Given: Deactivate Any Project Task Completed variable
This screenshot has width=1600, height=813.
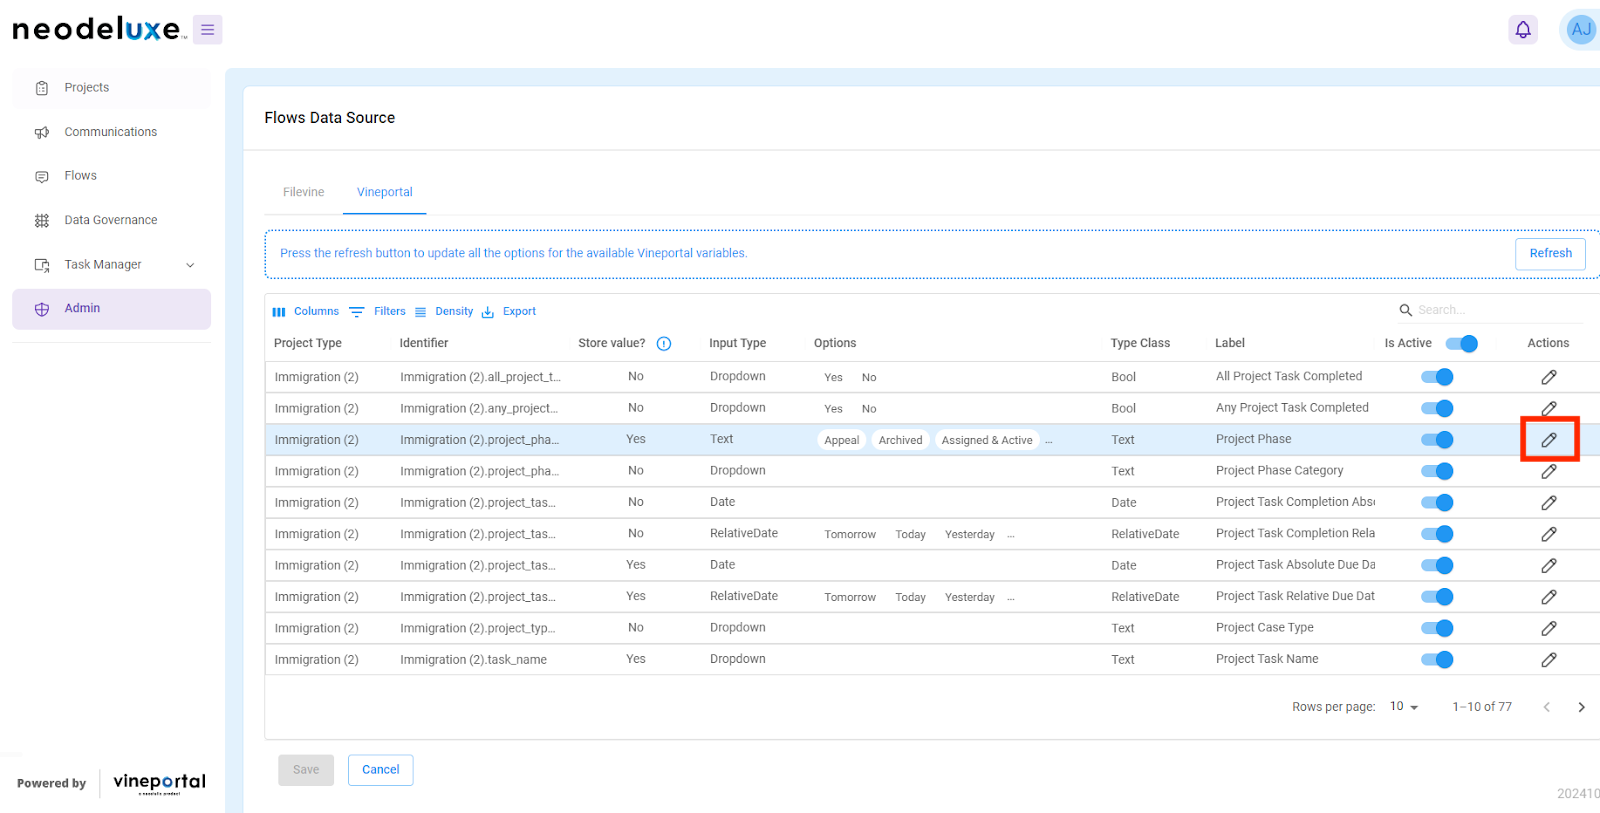Looking at the screenshot, I should point(1437,408).
